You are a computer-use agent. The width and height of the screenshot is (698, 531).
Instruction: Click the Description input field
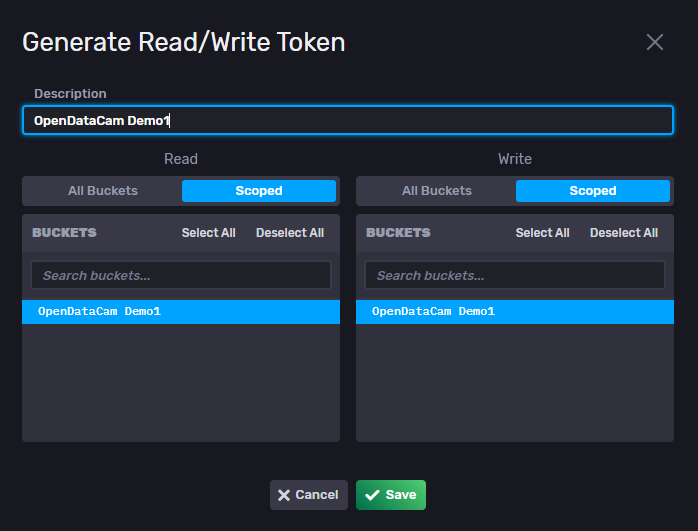[x=348, y=120]
